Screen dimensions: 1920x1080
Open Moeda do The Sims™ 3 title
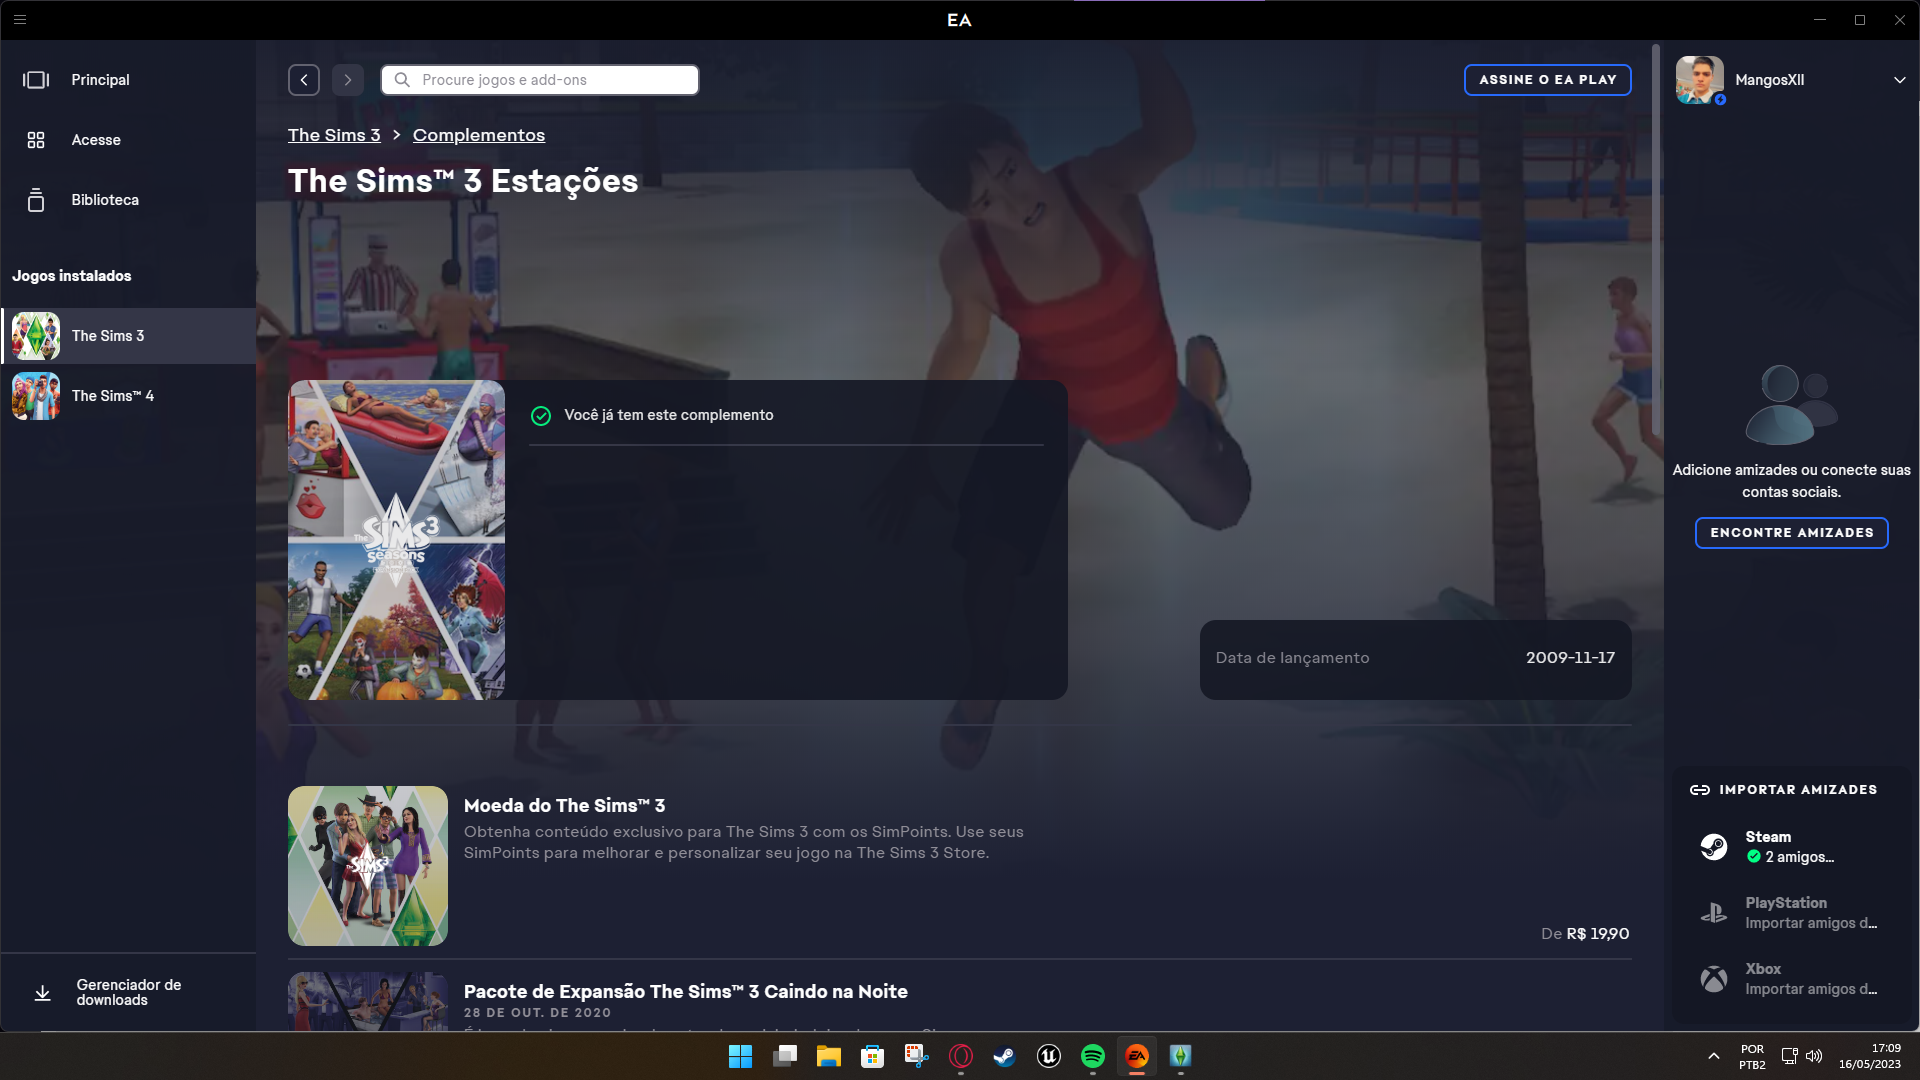(564, 806)
